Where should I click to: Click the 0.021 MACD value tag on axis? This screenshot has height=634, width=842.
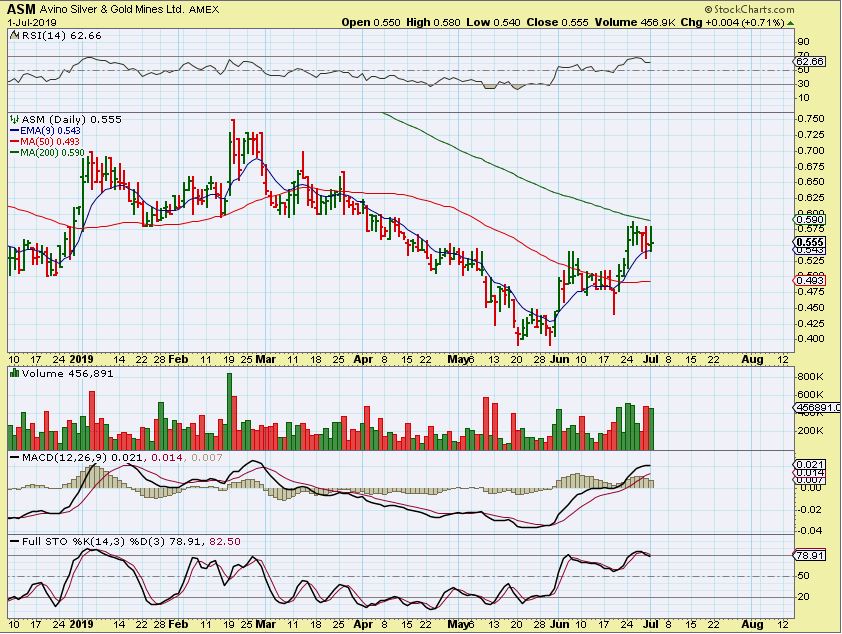click(x=810, y=465)
